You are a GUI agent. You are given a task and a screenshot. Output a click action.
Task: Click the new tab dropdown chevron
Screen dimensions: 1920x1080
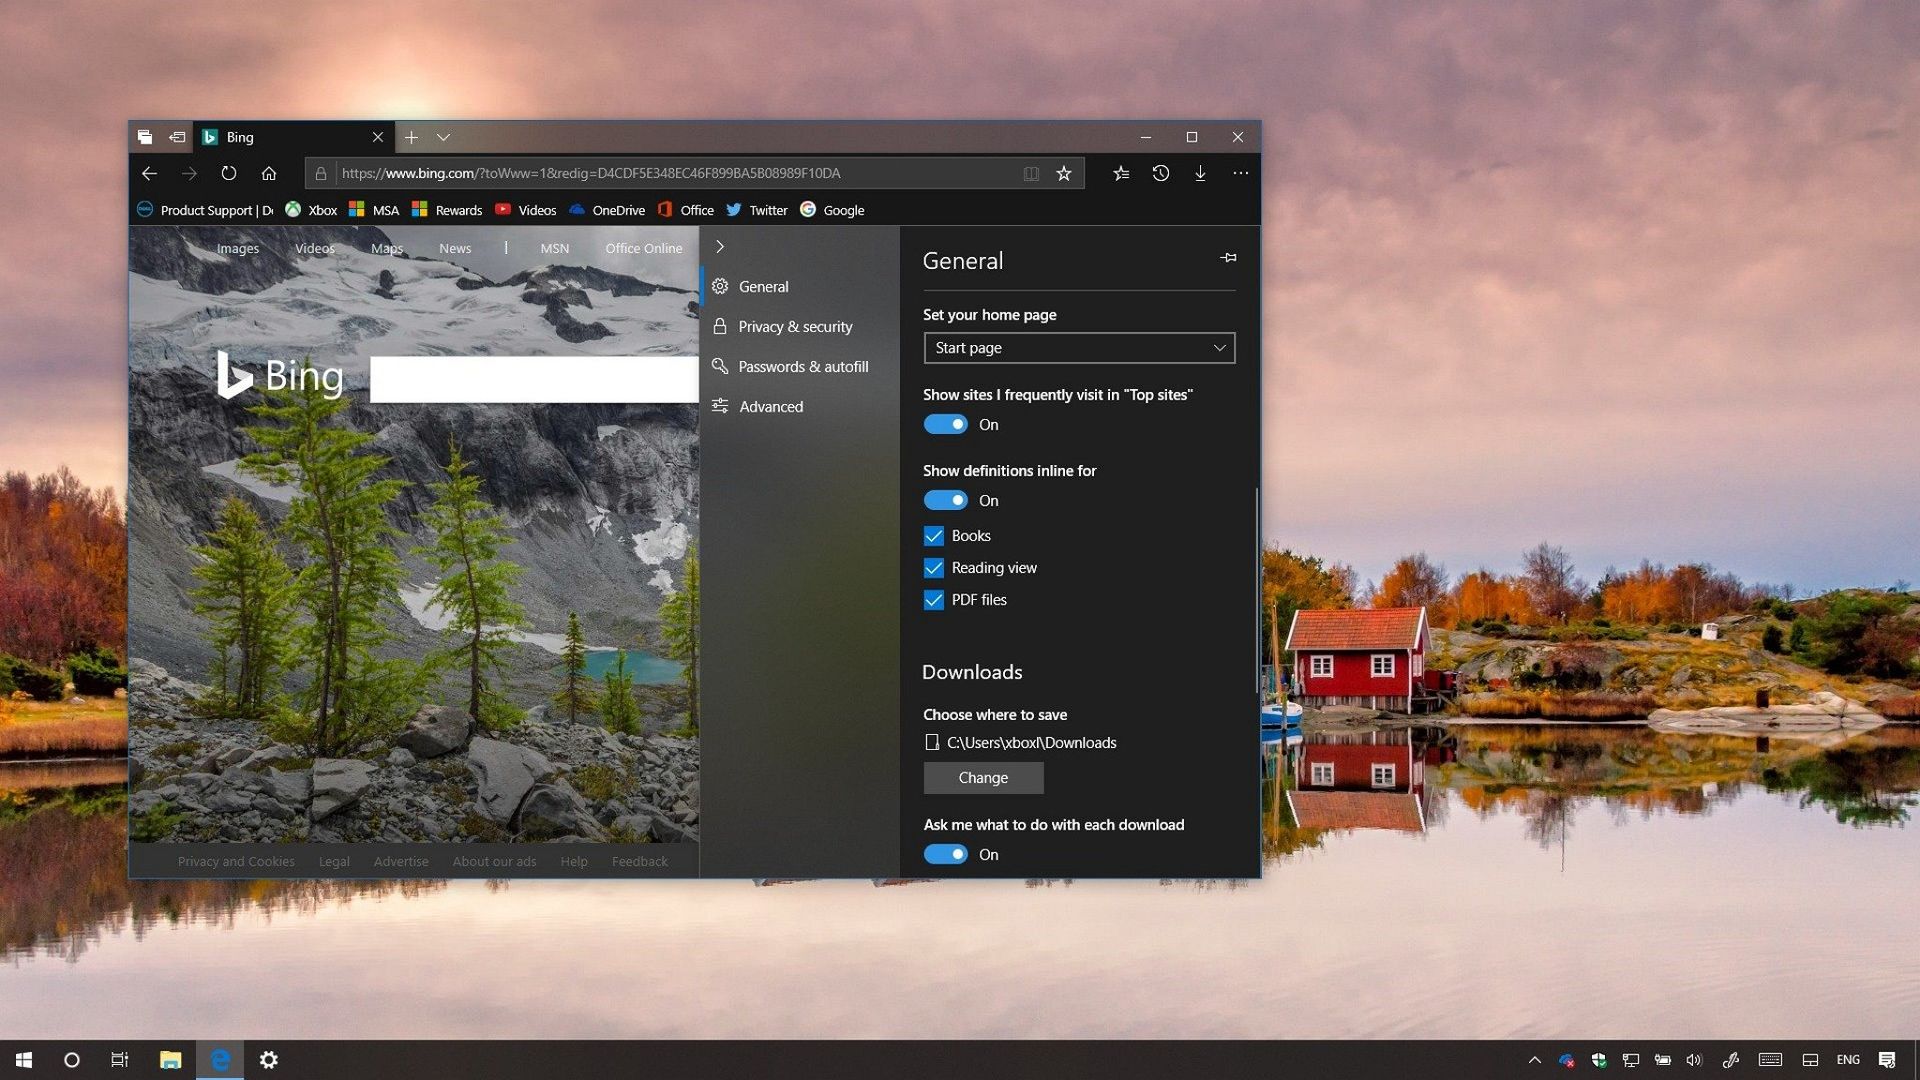pyautogui.click(x=443, y=137)
